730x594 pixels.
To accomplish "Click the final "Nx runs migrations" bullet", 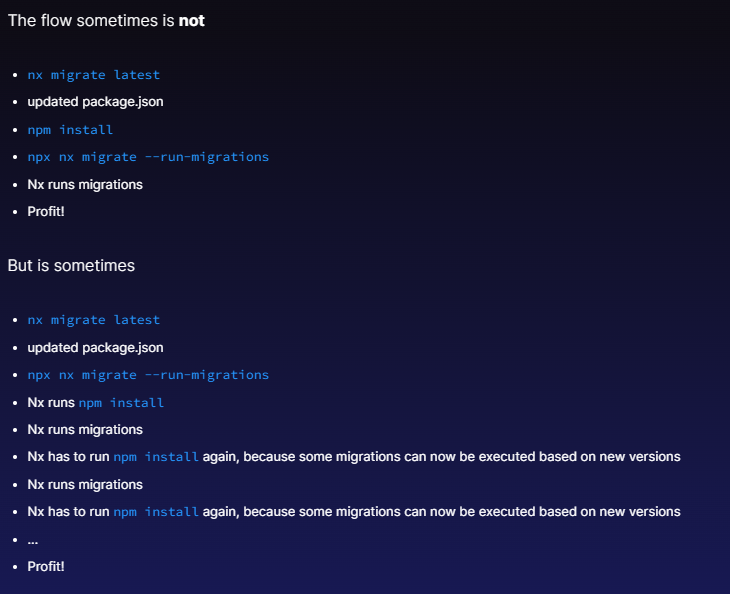I will (x=85, y=484).
